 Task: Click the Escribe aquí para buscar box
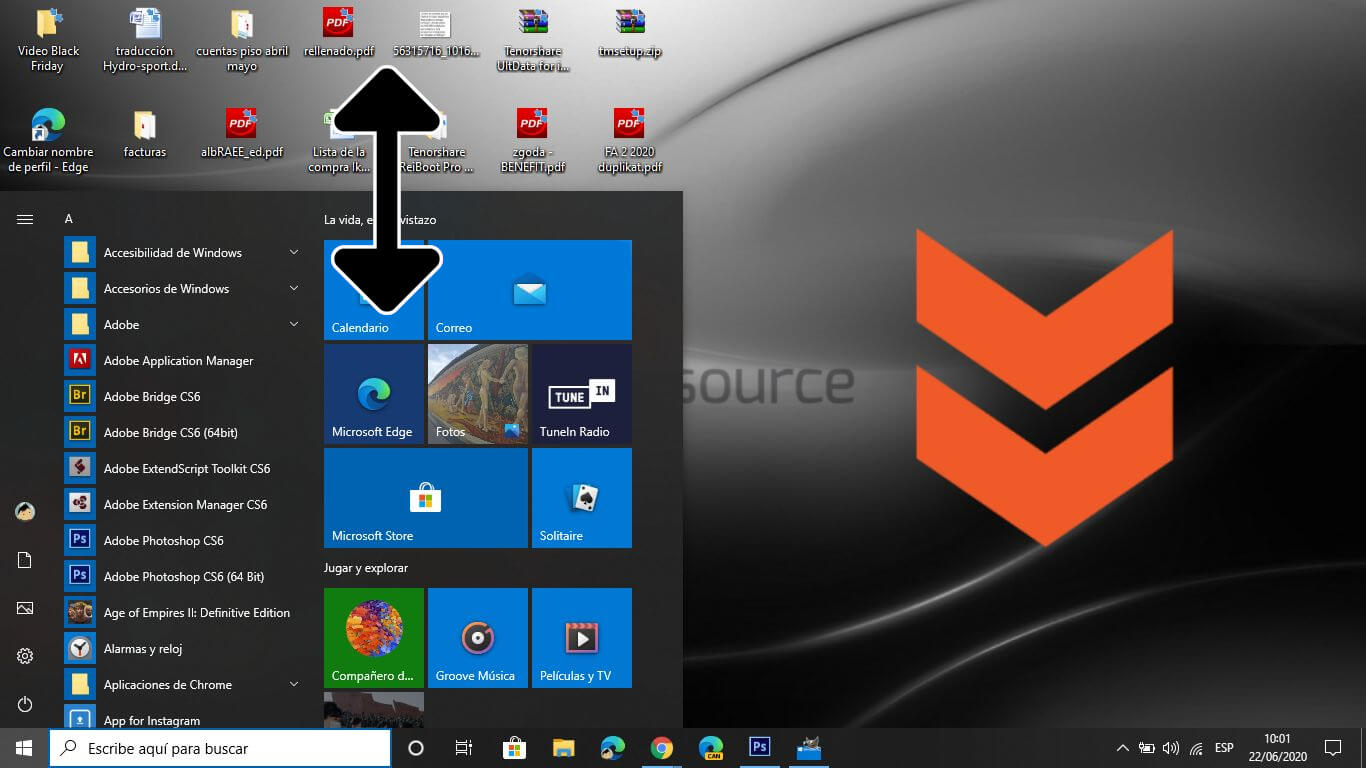pos(220,748)
